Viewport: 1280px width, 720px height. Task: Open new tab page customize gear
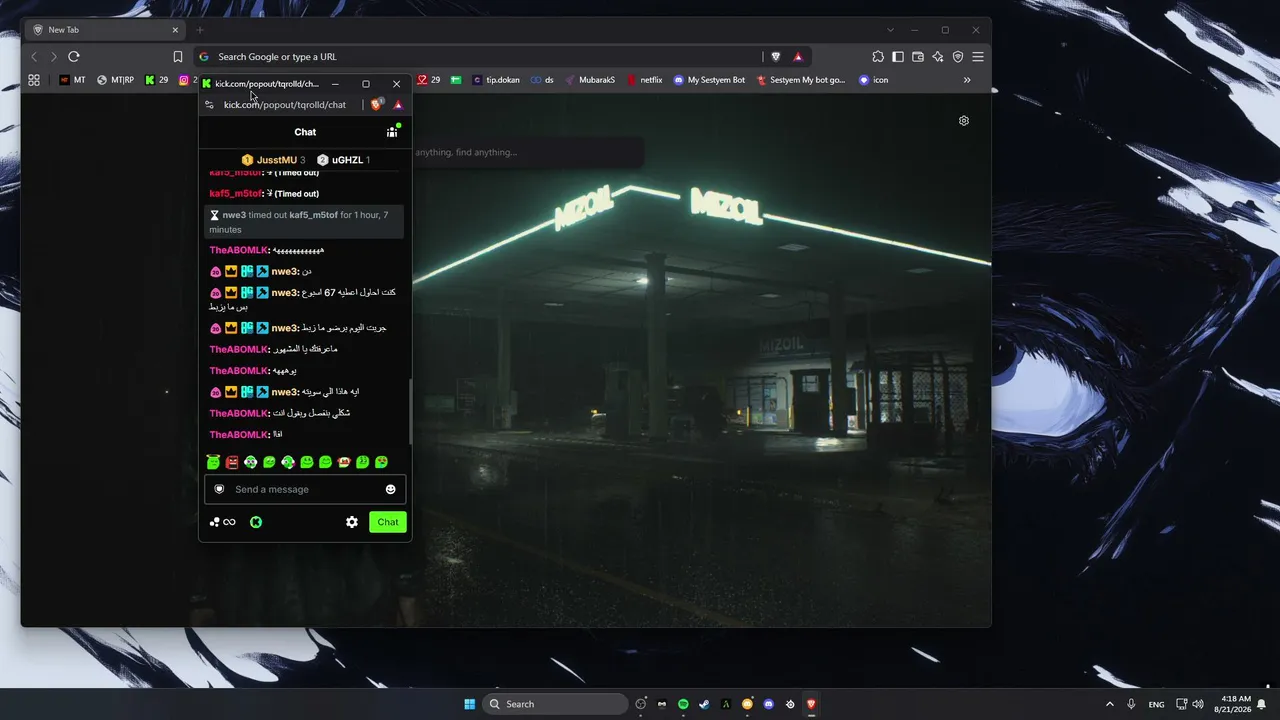click(964, 121)
